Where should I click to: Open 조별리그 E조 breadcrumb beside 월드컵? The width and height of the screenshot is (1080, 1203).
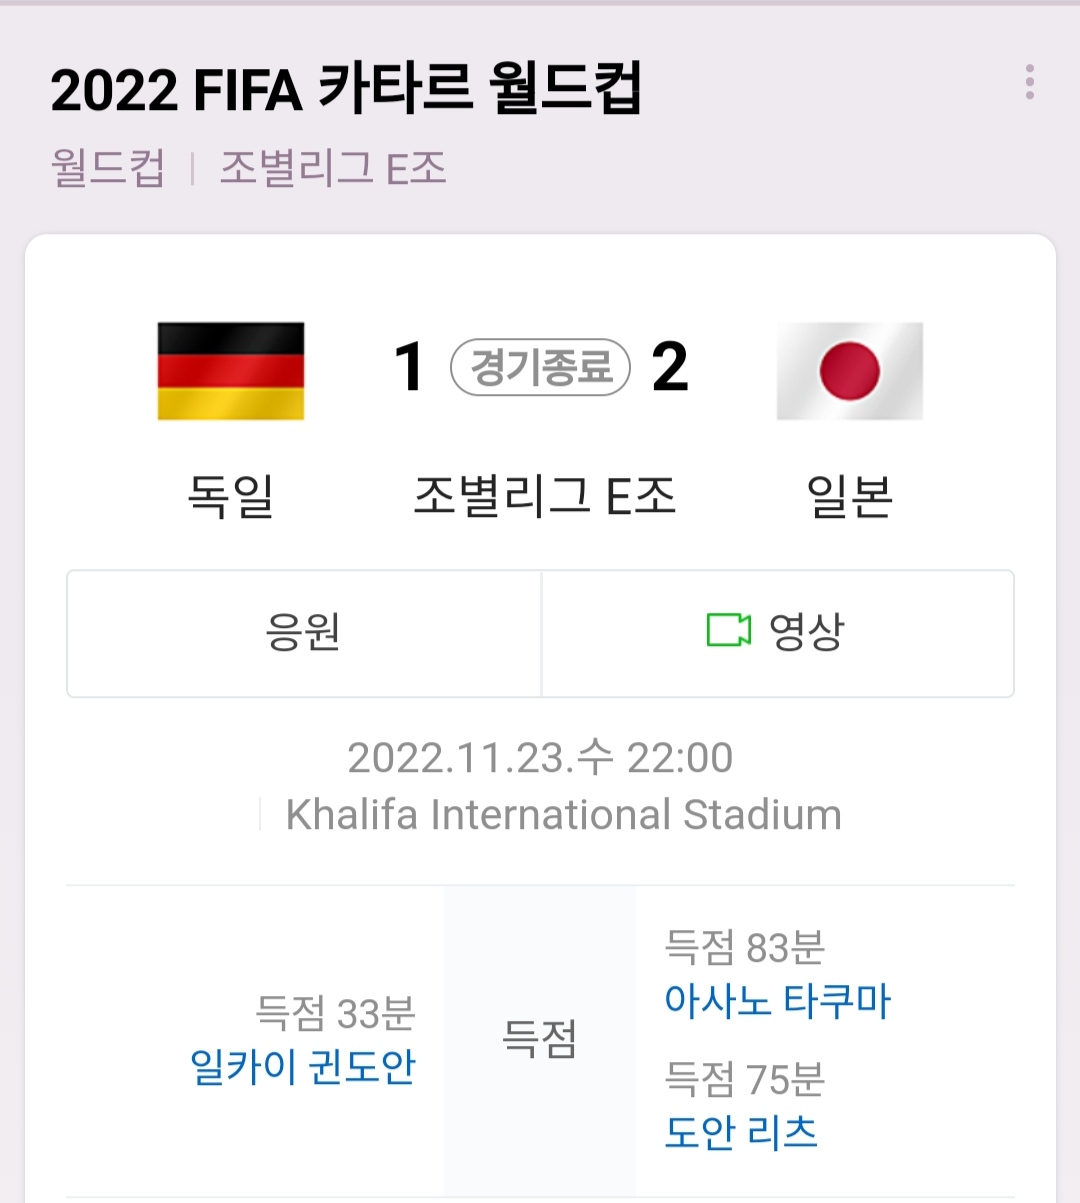pos(333,168)
